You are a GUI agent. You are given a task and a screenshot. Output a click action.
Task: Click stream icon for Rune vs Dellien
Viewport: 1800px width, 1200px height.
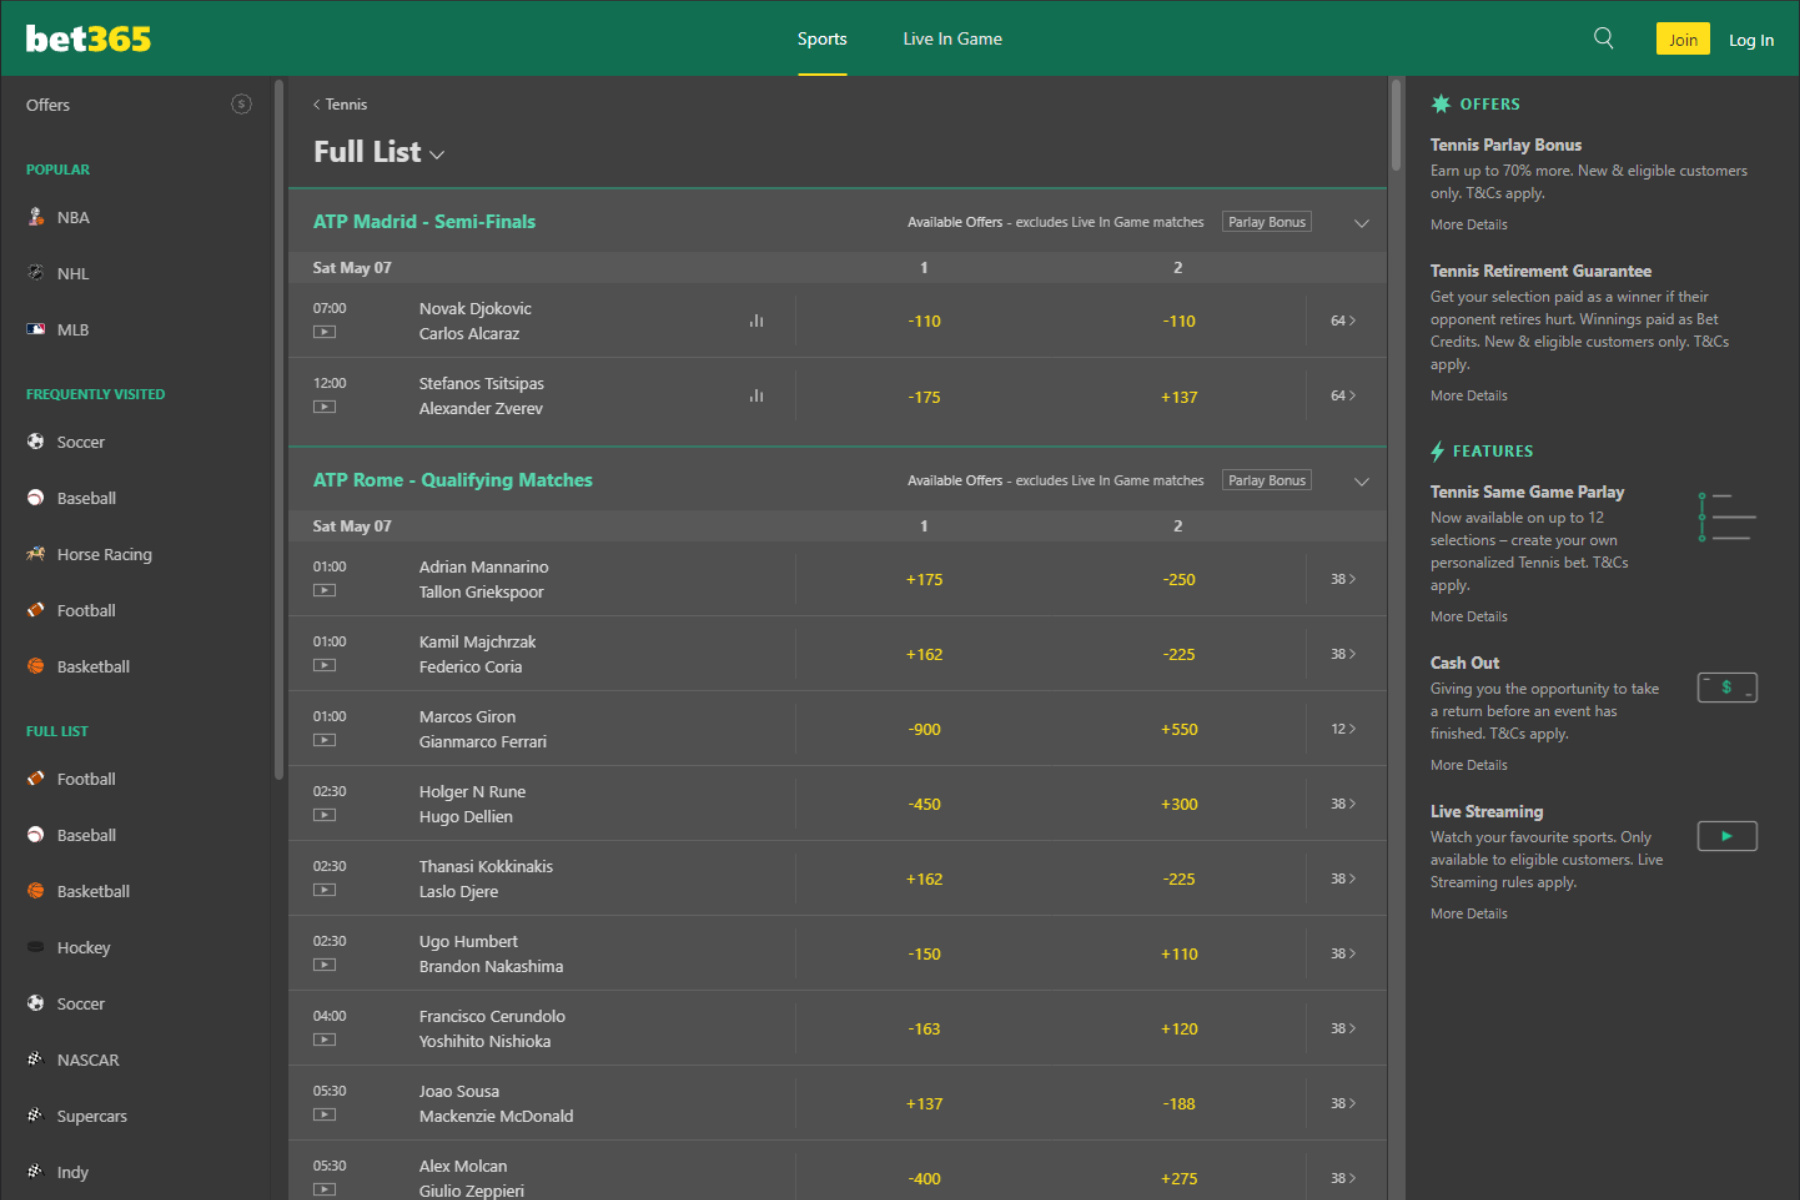324,815
